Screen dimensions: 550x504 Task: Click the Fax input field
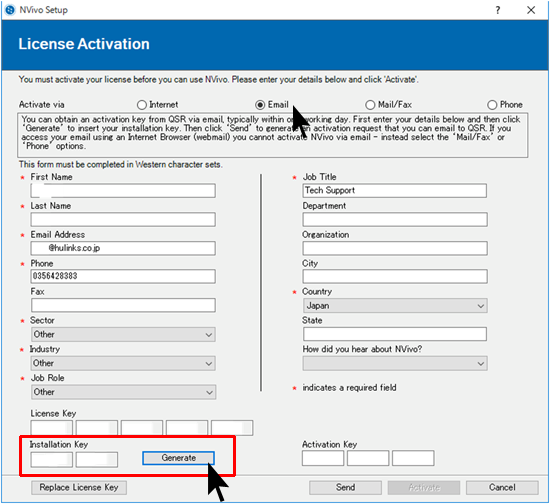coord(123,305)
